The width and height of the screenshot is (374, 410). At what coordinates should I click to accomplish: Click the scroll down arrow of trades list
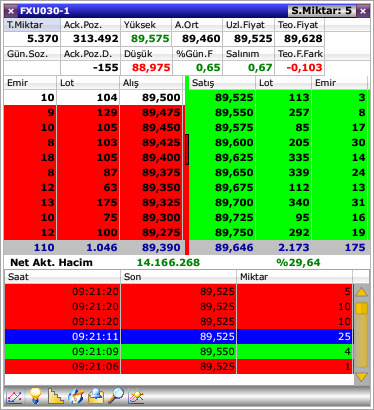pyautogui.click(x=362, y=377)
